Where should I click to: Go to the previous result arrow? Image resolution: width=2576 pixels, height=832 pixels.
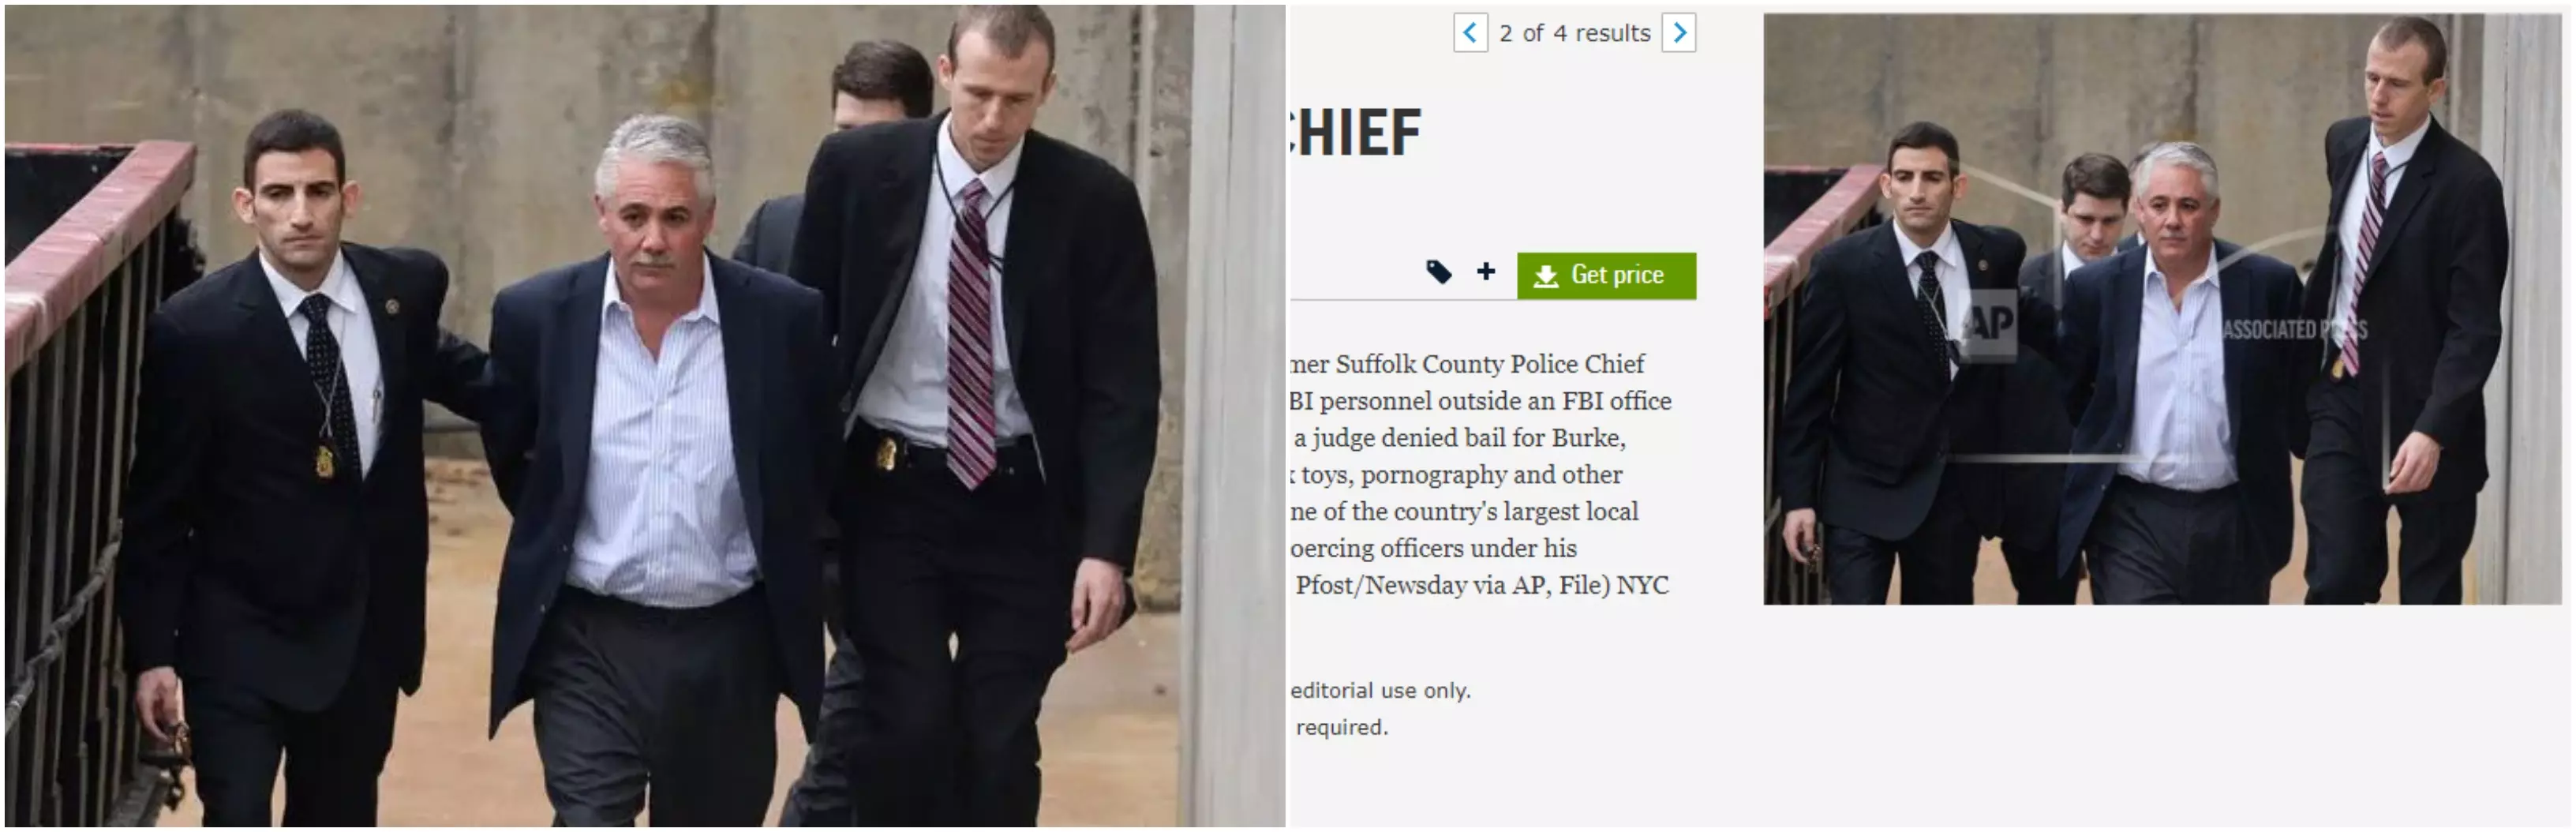pyautogui.click(x=1470, y=33)
